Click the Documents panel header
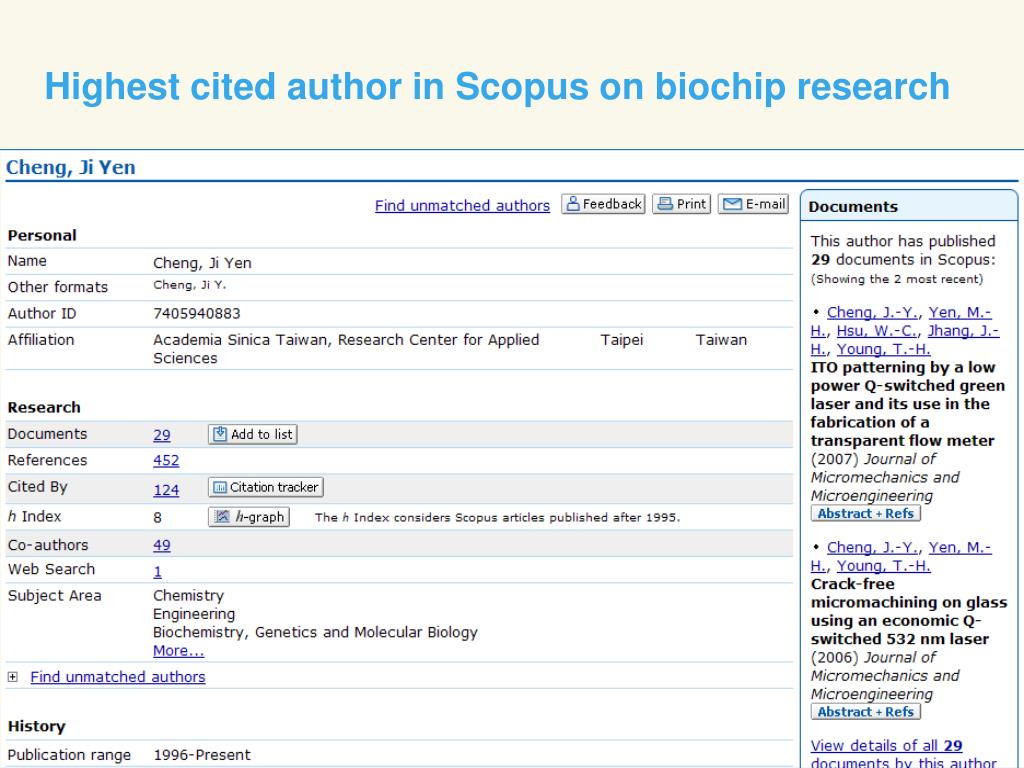Screen dimensions: 1024x768 coord(908,206)
